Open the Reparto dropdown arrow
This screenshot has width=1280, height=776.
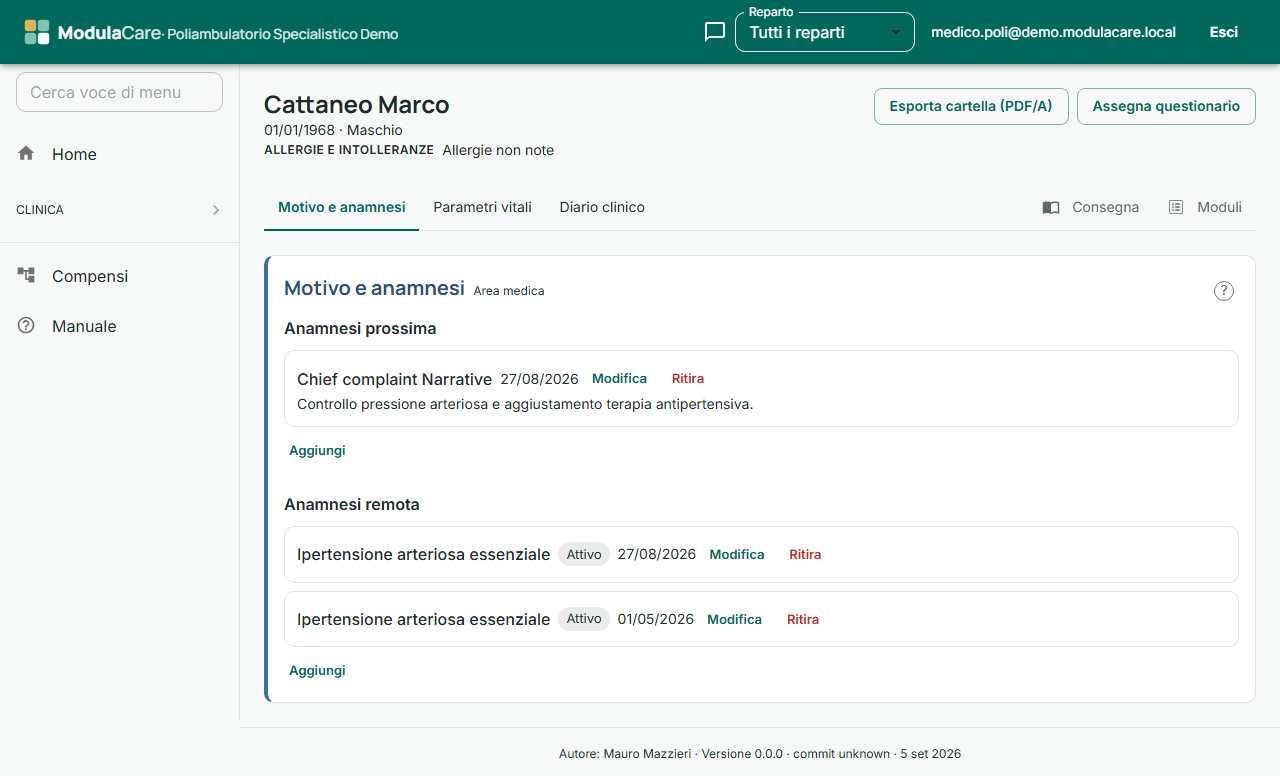point(896,32)
